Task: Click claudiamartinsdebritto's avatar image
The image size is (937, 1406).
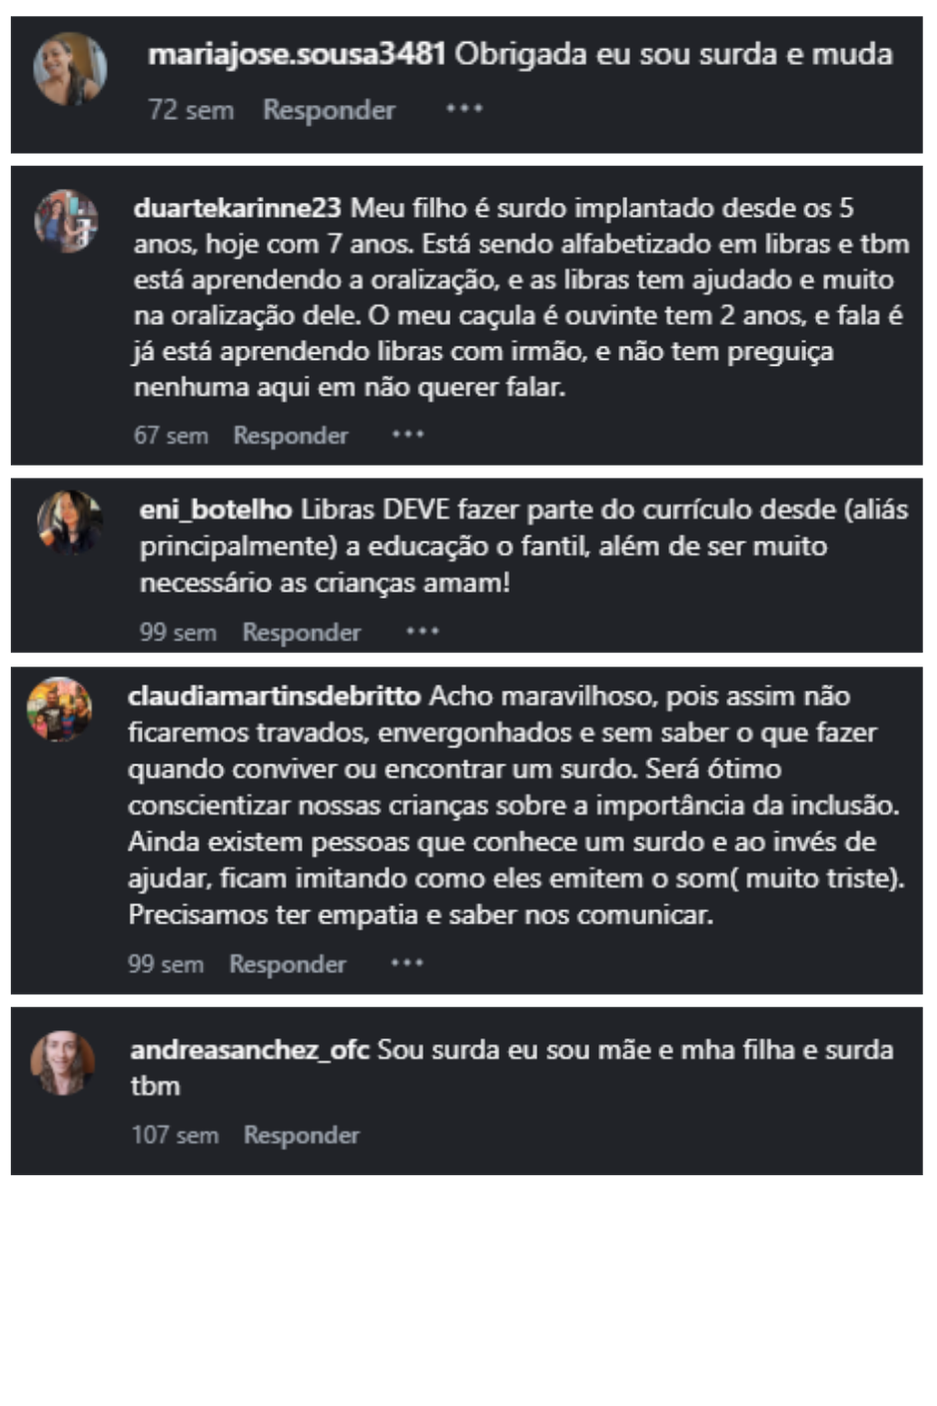Action: point(60,709)
